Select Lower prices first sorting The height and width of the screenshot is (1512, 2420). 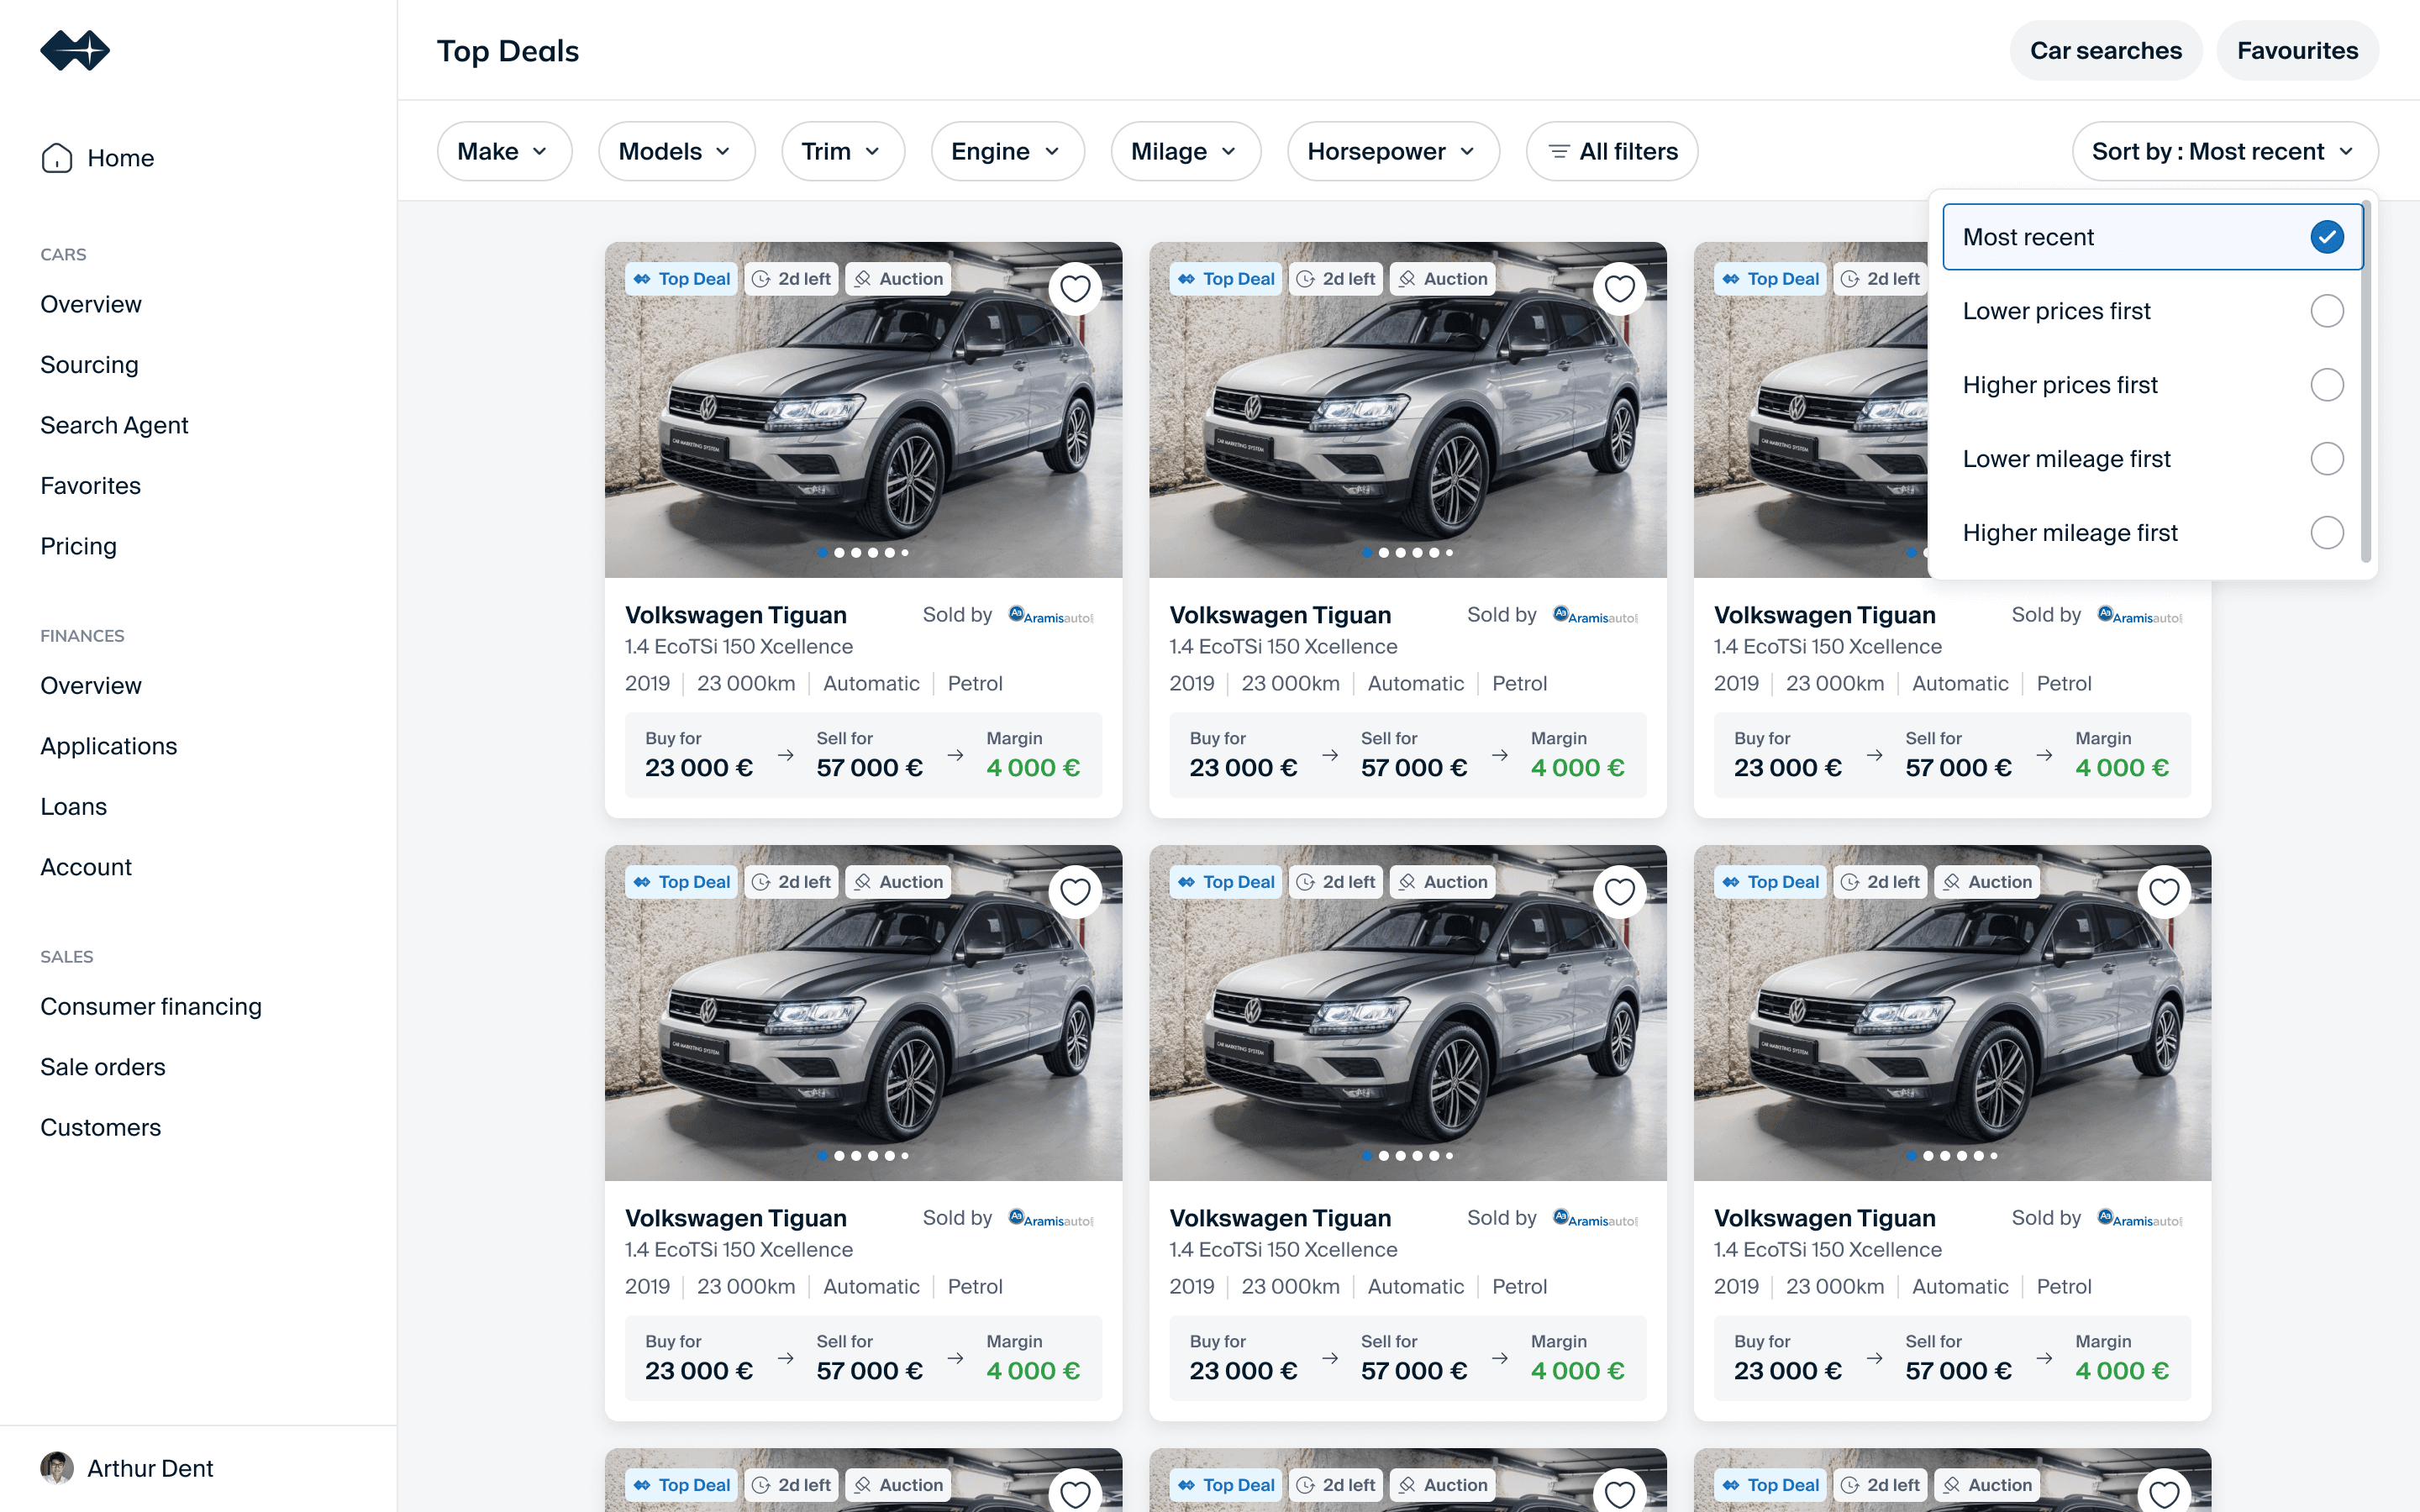pos(2153,311)
